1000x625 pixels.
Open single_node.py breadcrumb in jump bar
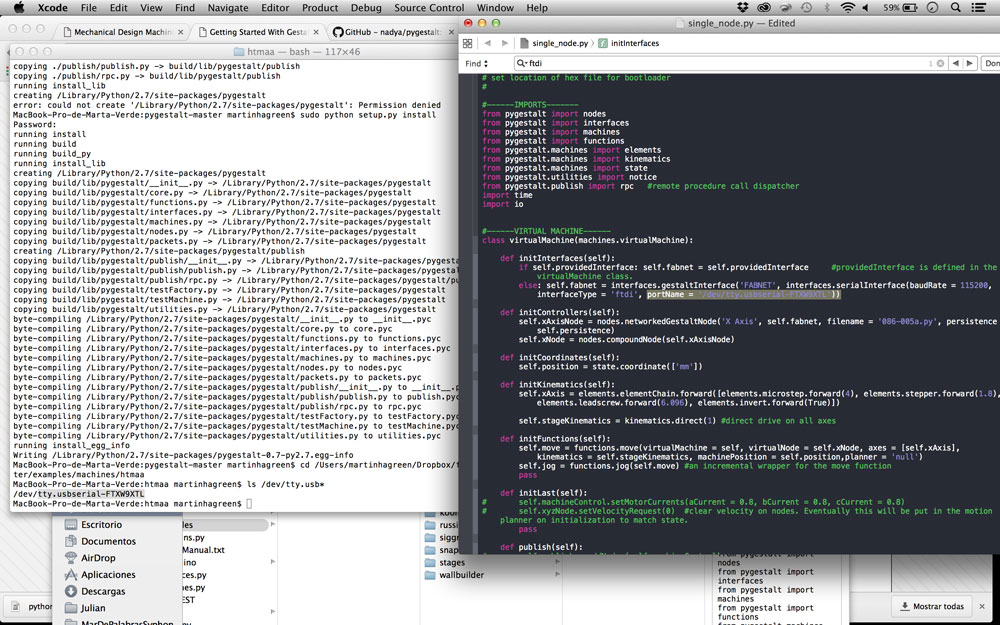coord(554,43)
